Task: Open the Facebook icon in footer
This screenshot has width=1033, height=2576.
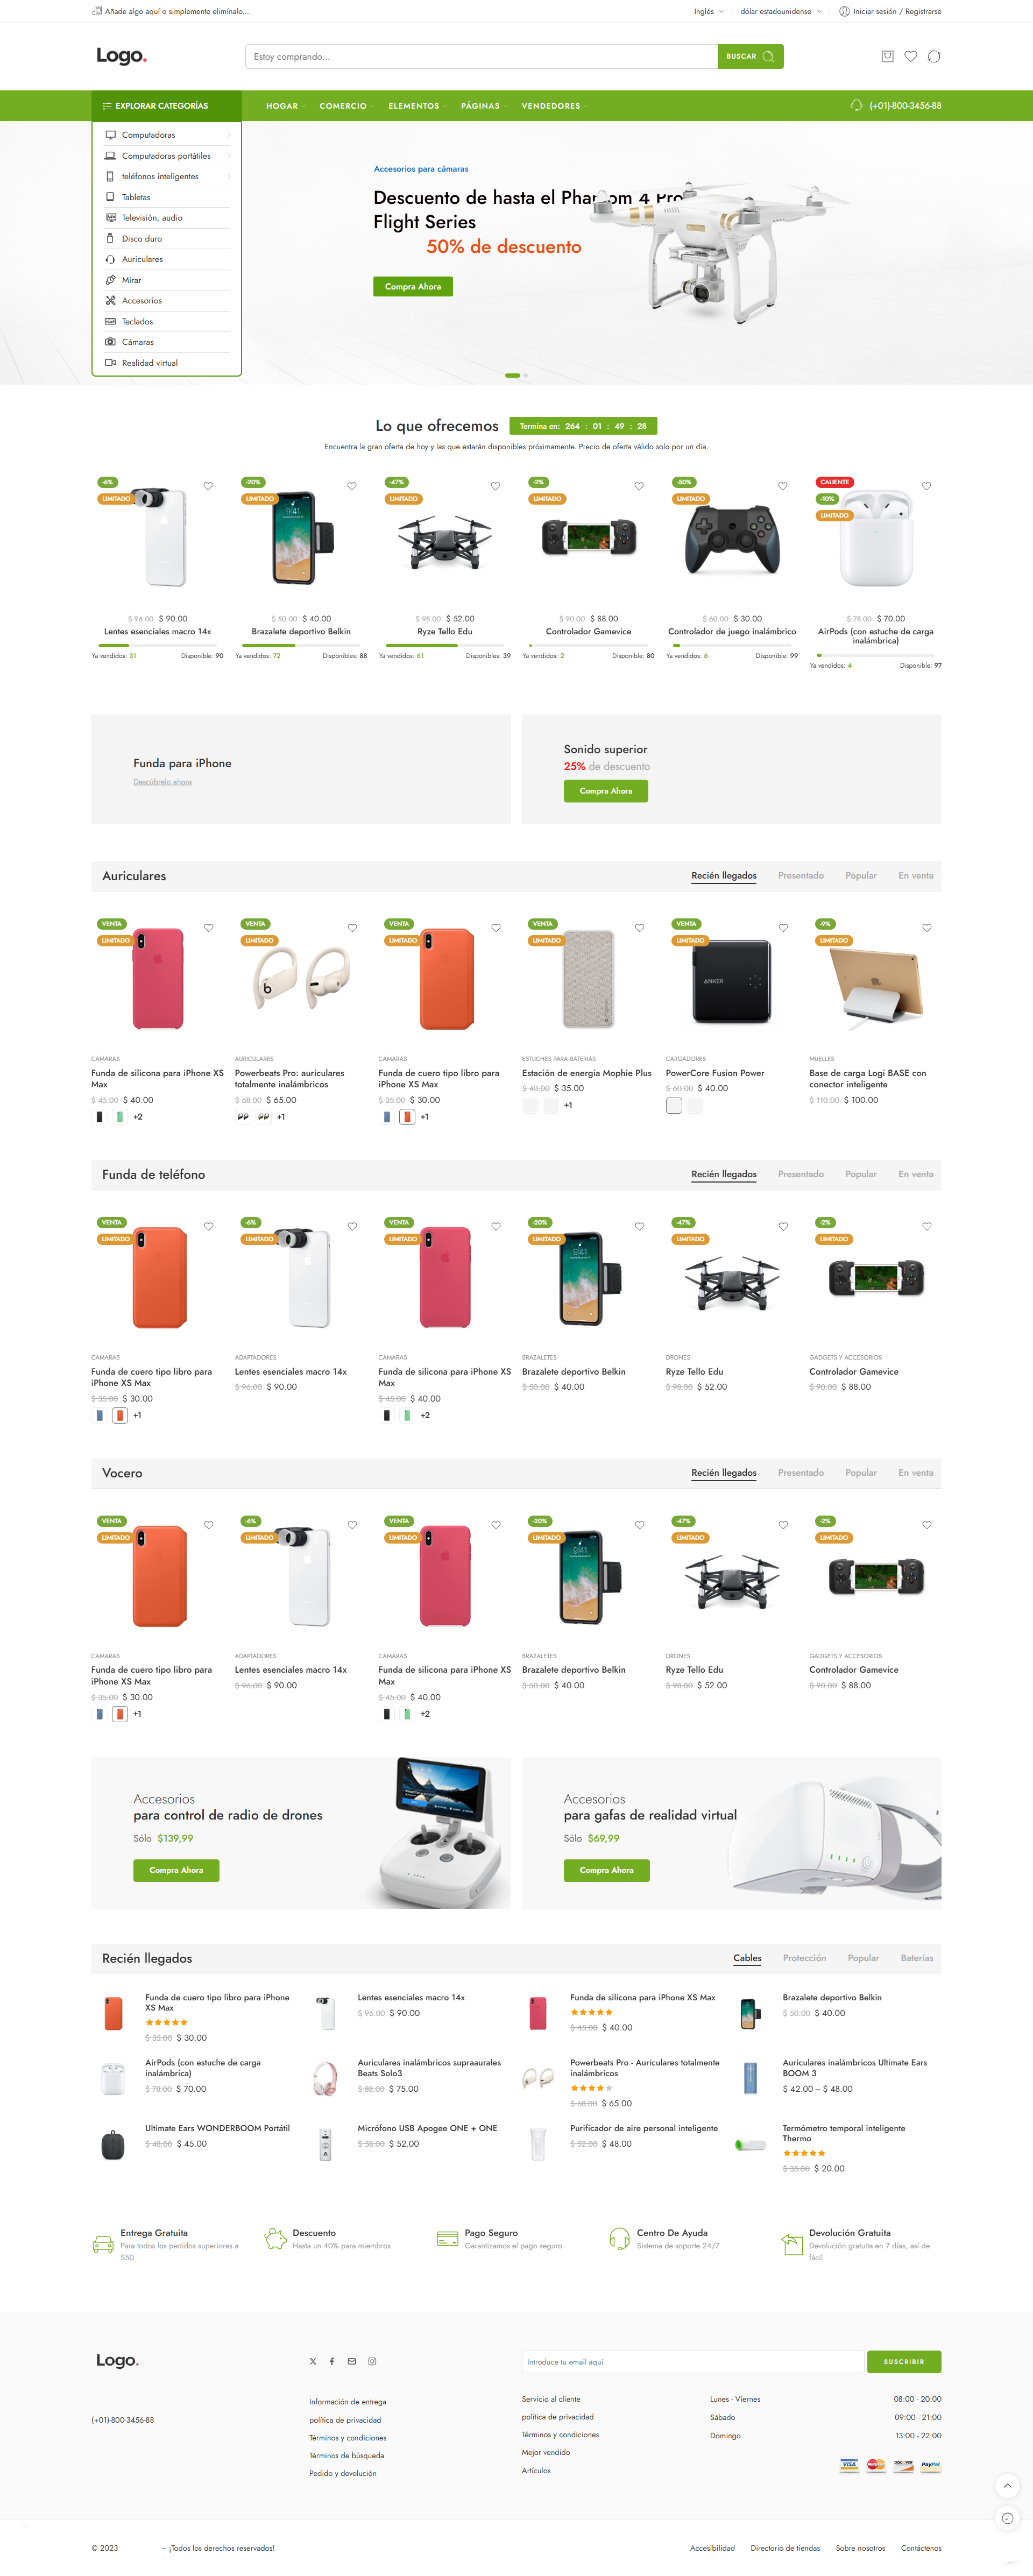Action: [x=332, y=2361]
